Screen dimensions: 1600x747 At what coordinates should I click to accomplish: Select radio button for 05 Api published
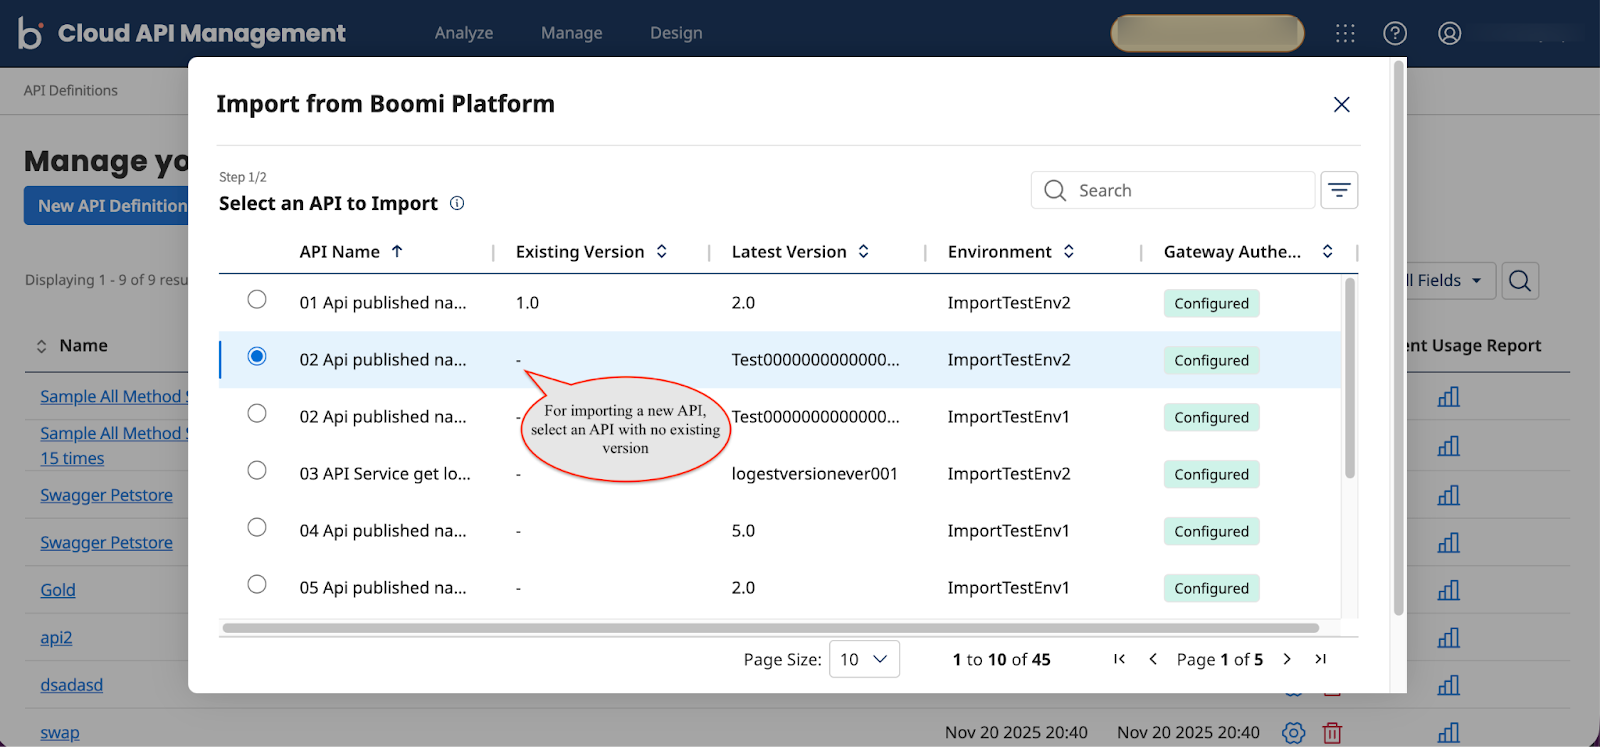pyautogui.click(x=257, y=584)
